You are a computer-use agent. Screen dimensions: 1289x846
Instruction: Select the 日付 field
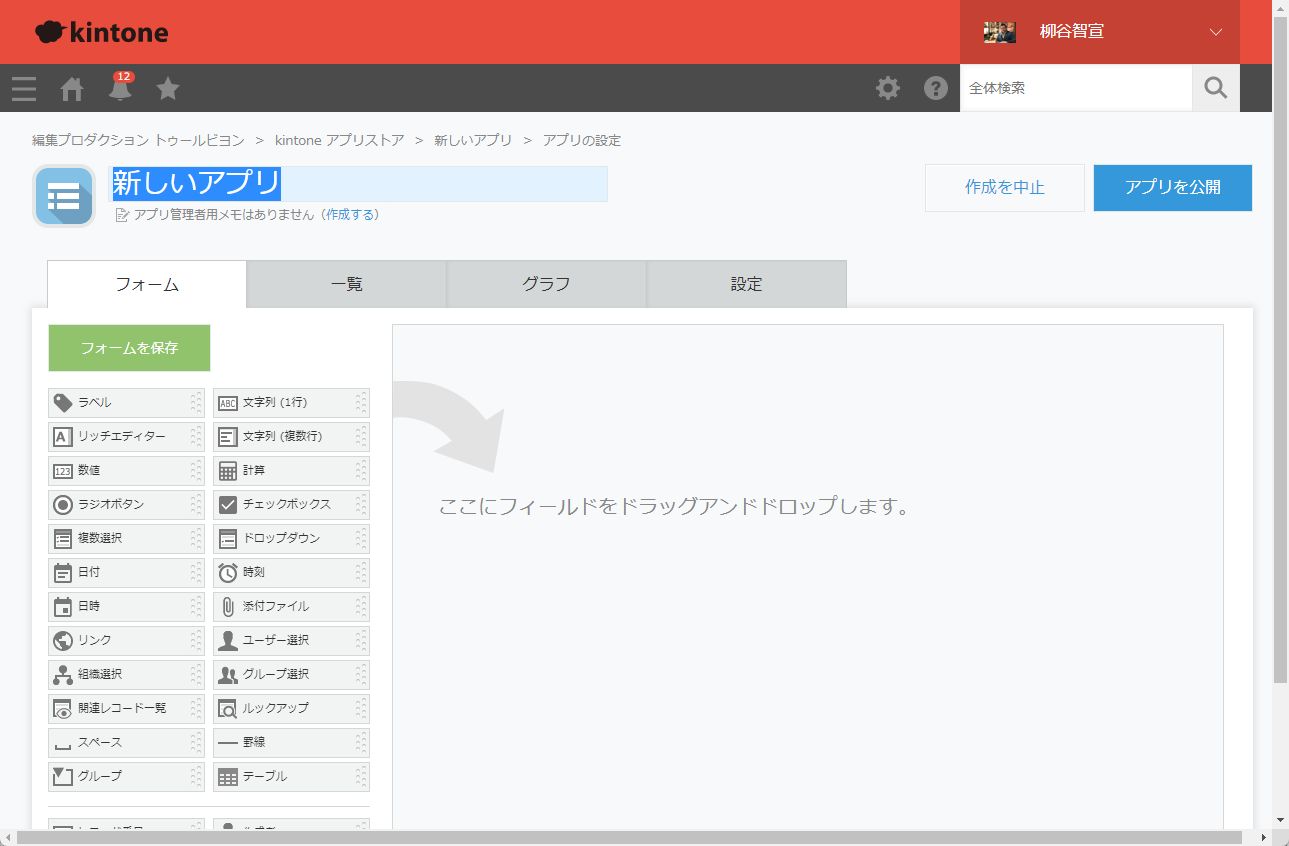click(x=126, y=573)
